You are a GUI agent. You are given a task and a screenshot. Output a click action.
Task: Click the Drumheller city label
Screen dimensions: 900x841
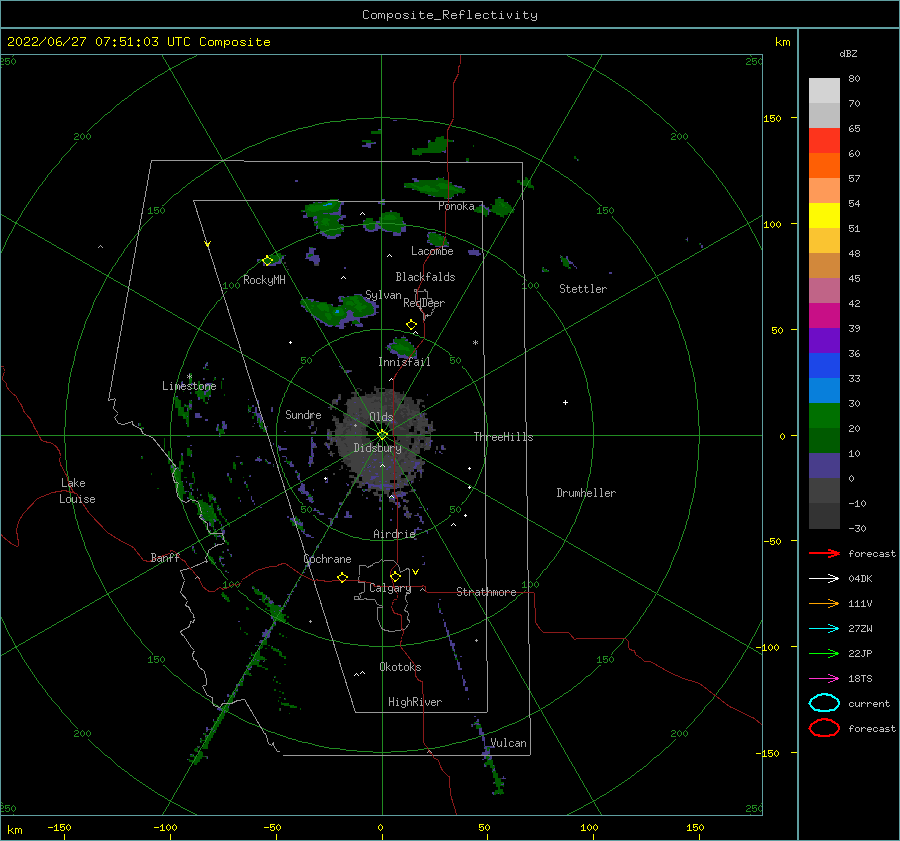point(586,493)
